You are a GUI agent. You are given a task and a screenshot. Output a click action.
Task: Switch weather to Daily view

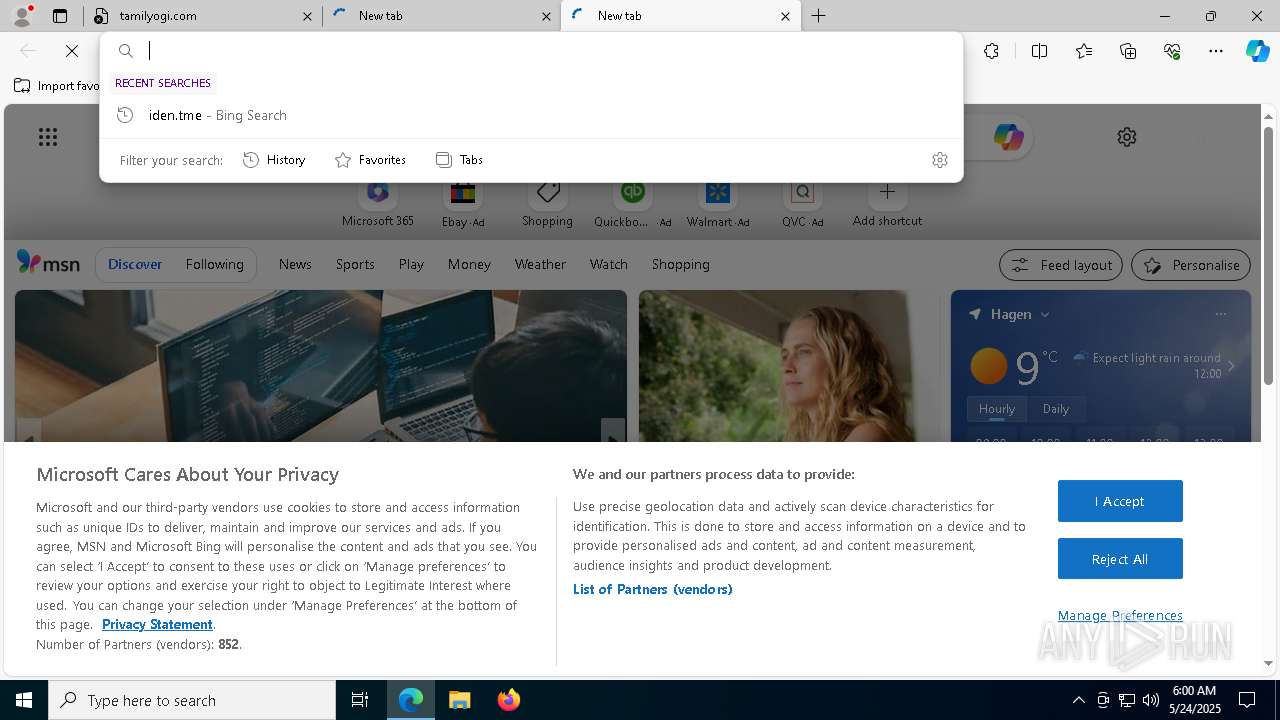coord(1055,409)
